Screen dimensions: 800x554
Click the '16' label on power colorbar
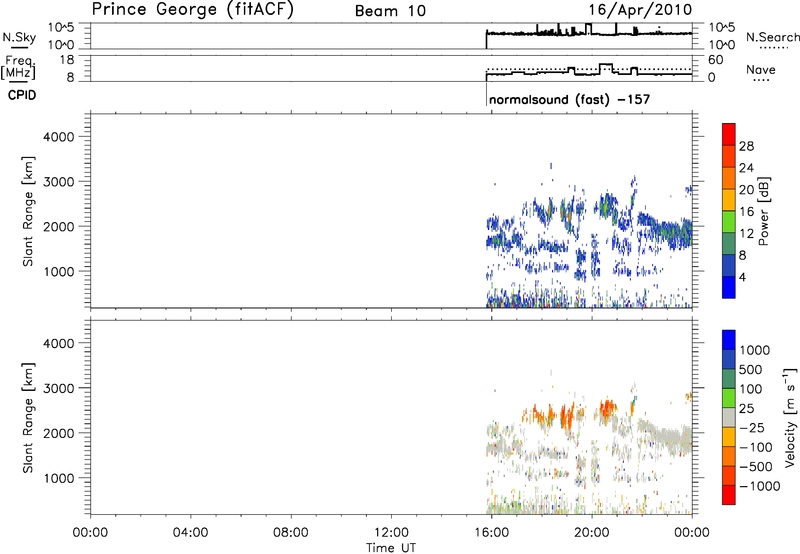746,212
